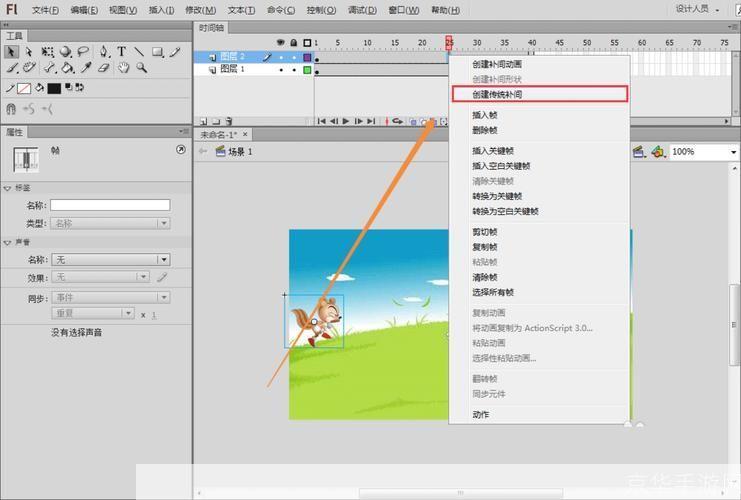The height and width of the screenshot is (500, 741).
Task: Click the Edit Scene clapperboard icon
Action: click(639, 152)
